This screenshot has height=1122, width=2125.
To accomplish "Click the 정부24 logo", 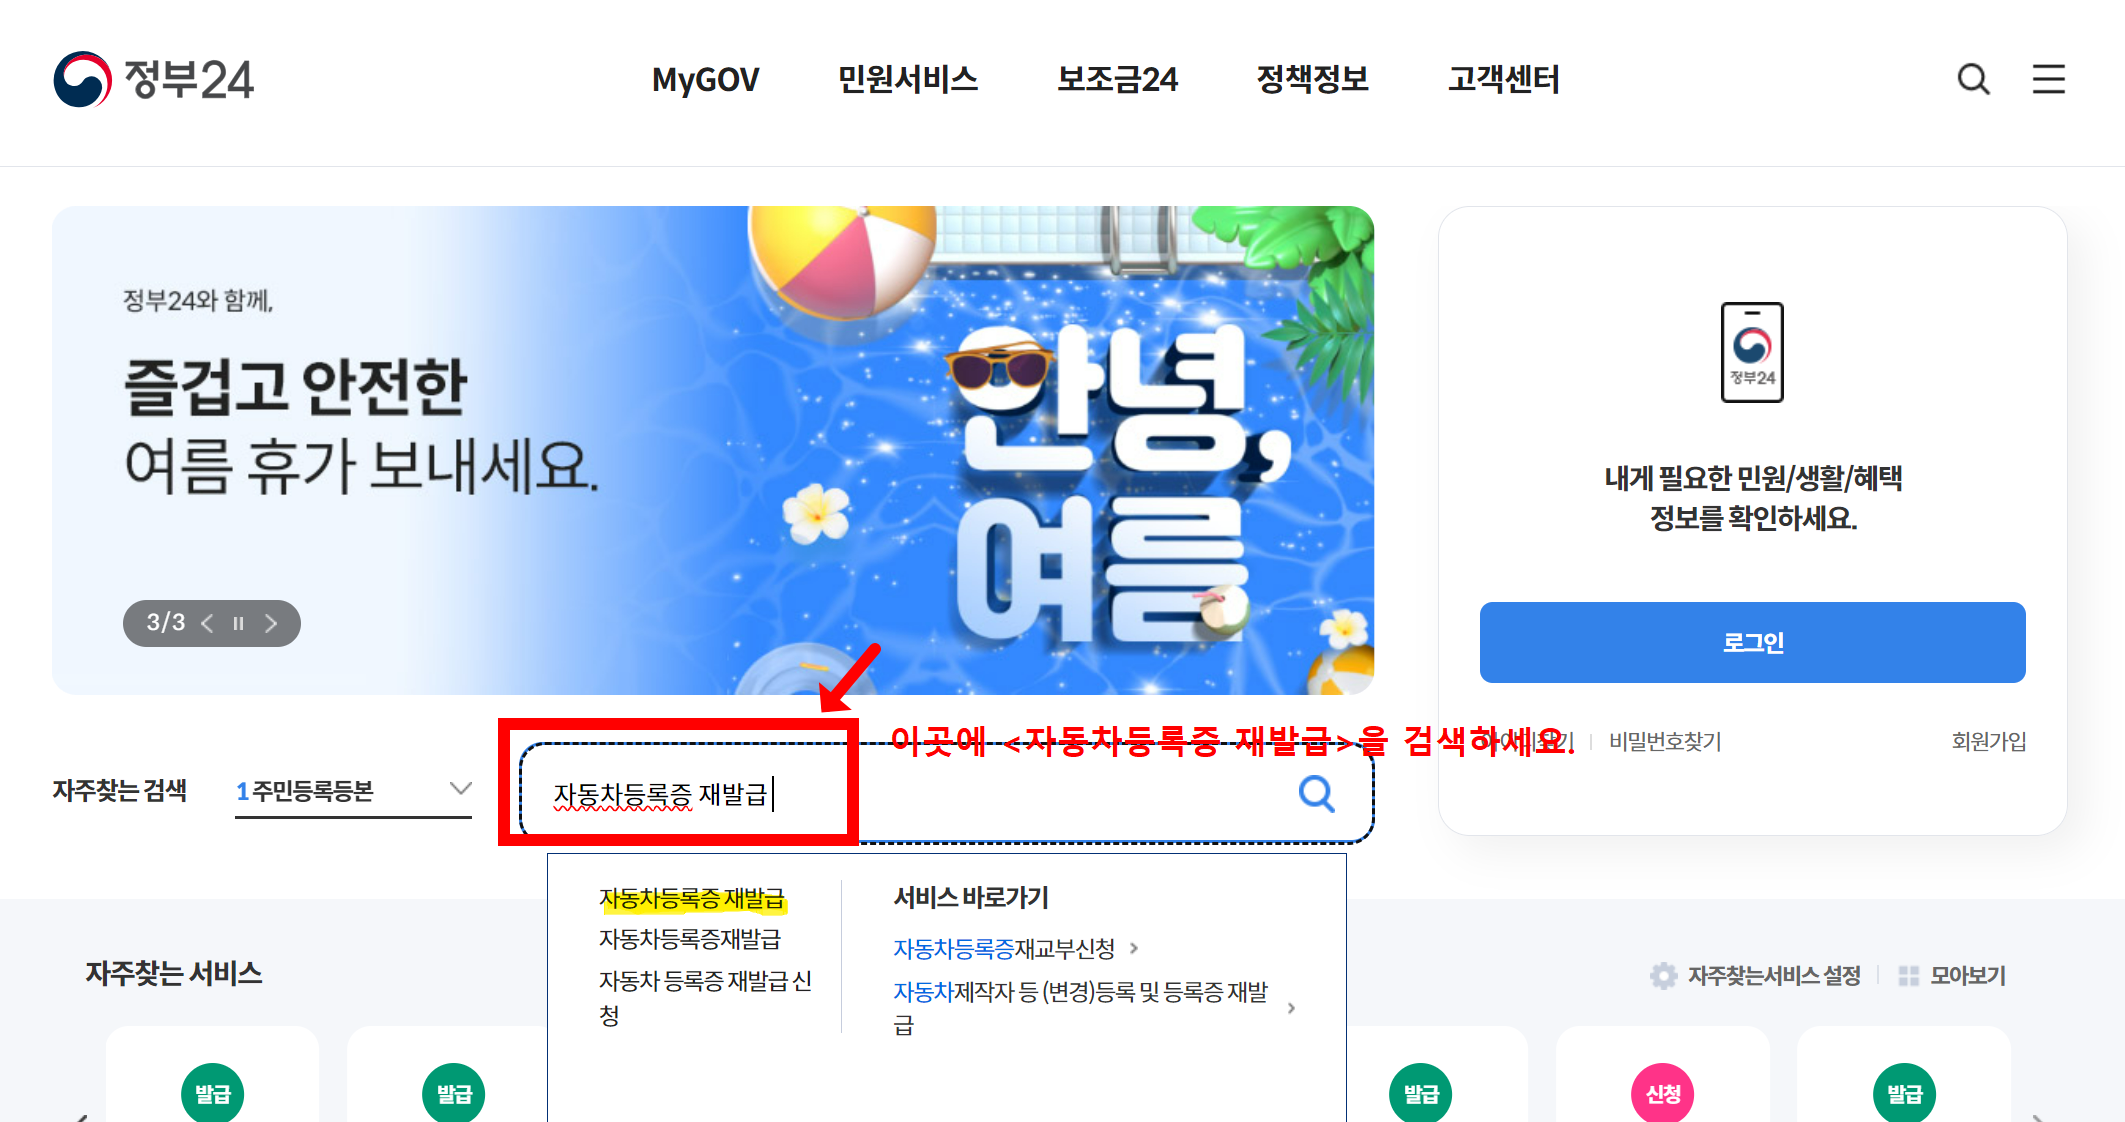I will (x=154, y=79).
